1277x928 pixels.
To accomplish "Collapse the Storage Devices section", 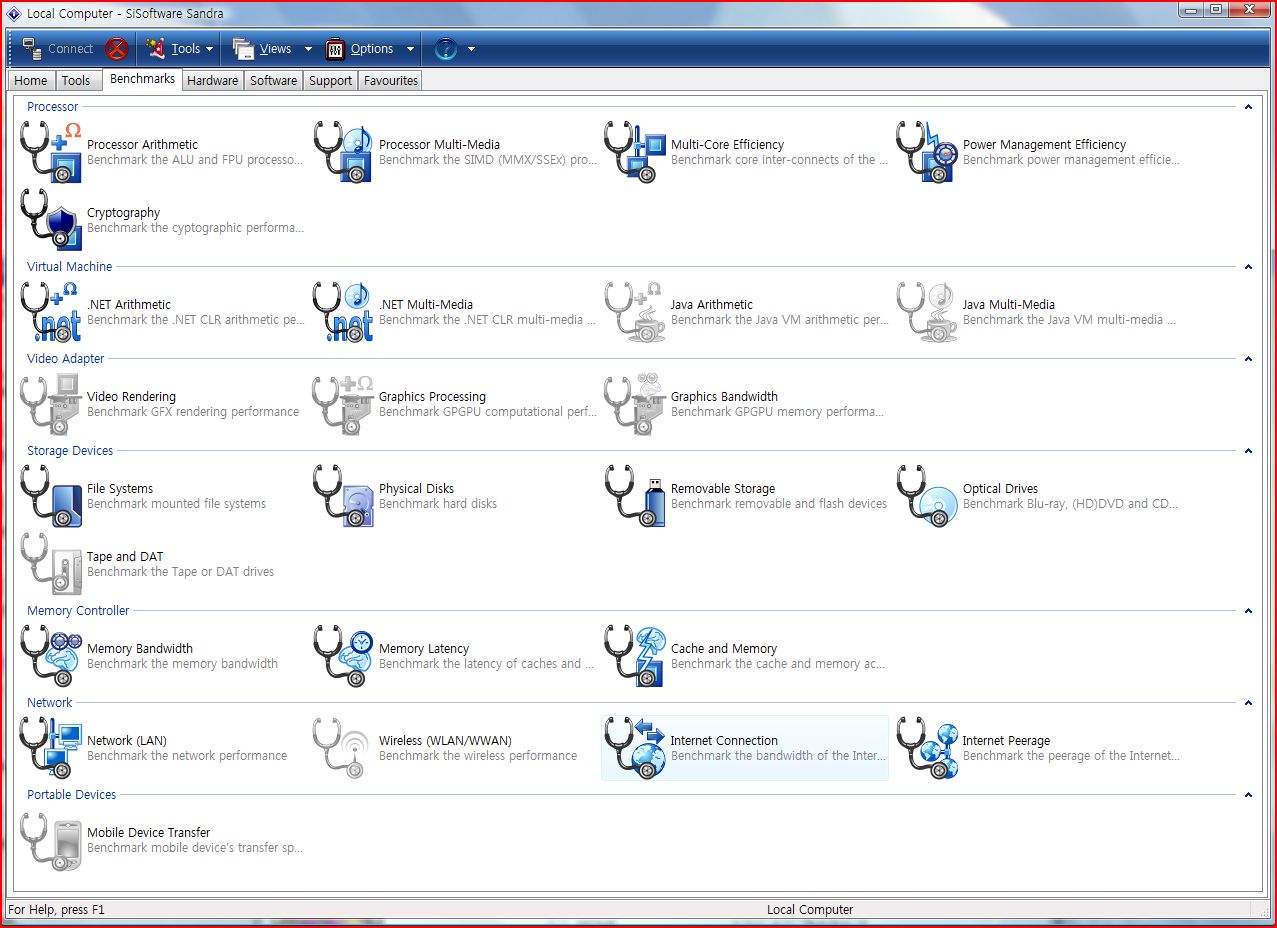I will click(1248, 451).
